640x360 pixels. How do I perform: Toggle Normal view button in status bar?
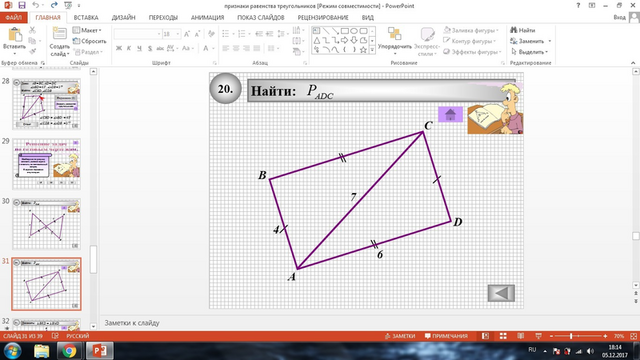485,336
